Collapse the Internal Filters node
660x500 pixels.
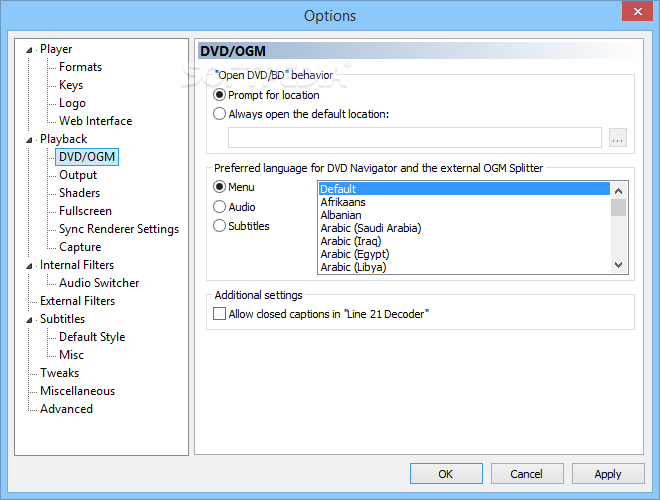pyautogui.click(x=29, y=266)
